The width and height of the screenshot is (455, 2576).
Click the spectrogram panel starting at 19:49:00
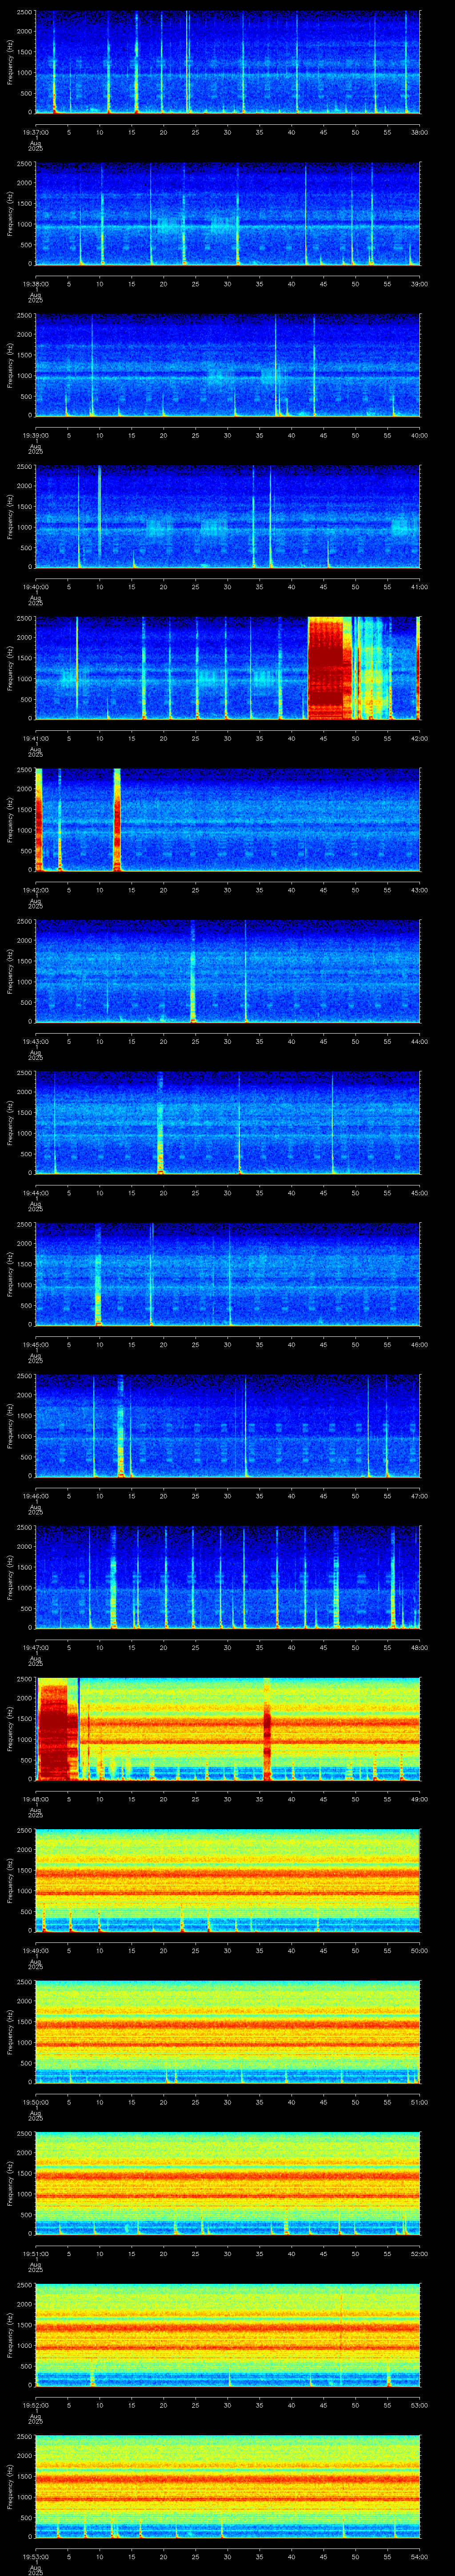pos(227,1880)
